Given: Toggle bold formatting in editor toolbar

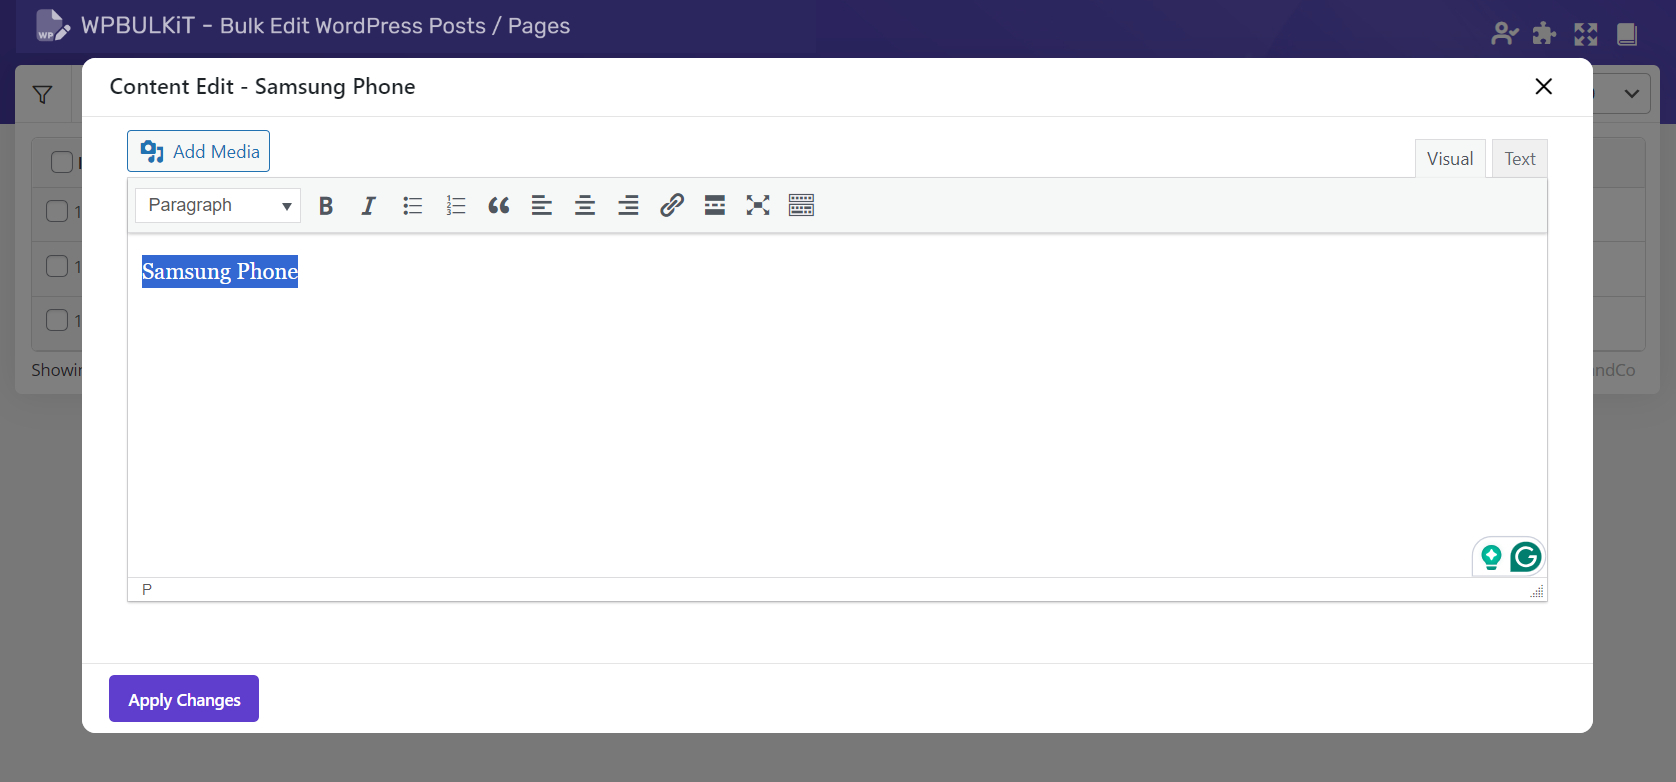Looking at the screenshot, I should [325, 206].
